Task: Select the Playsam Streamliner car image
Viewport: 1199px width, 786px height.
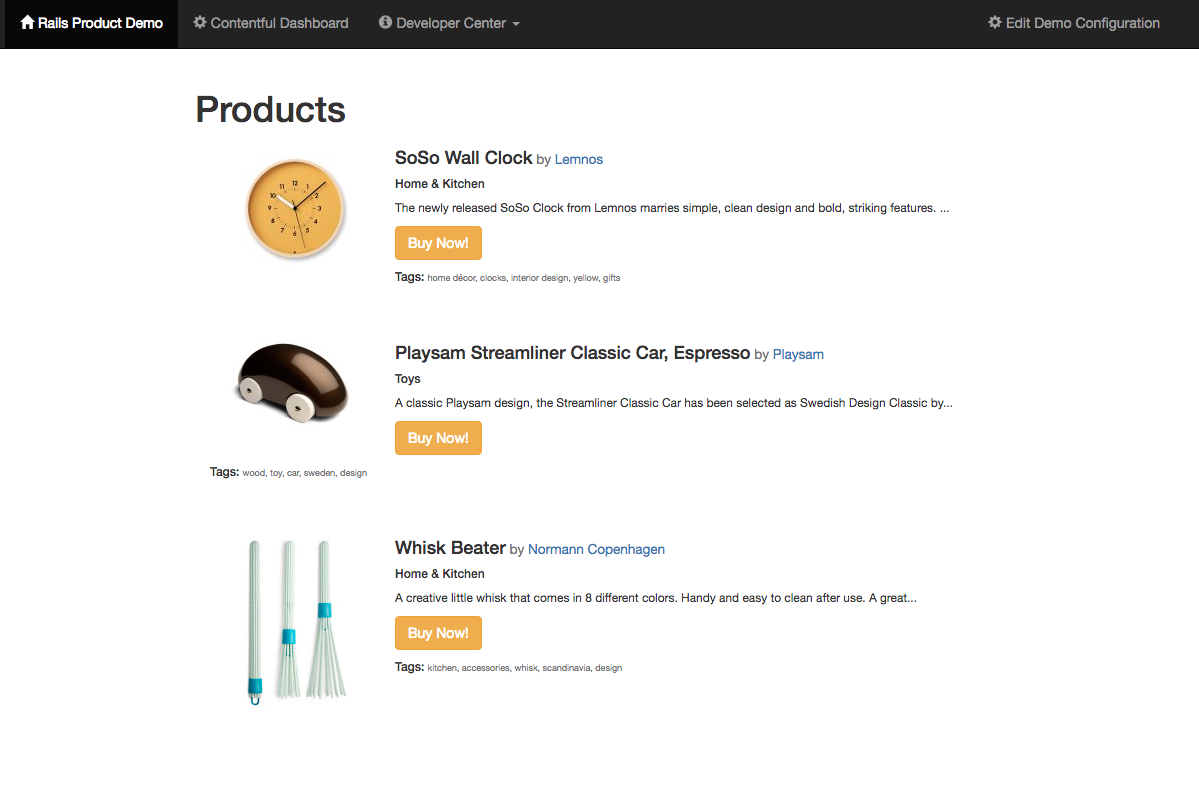Action: tap(292, 382)
